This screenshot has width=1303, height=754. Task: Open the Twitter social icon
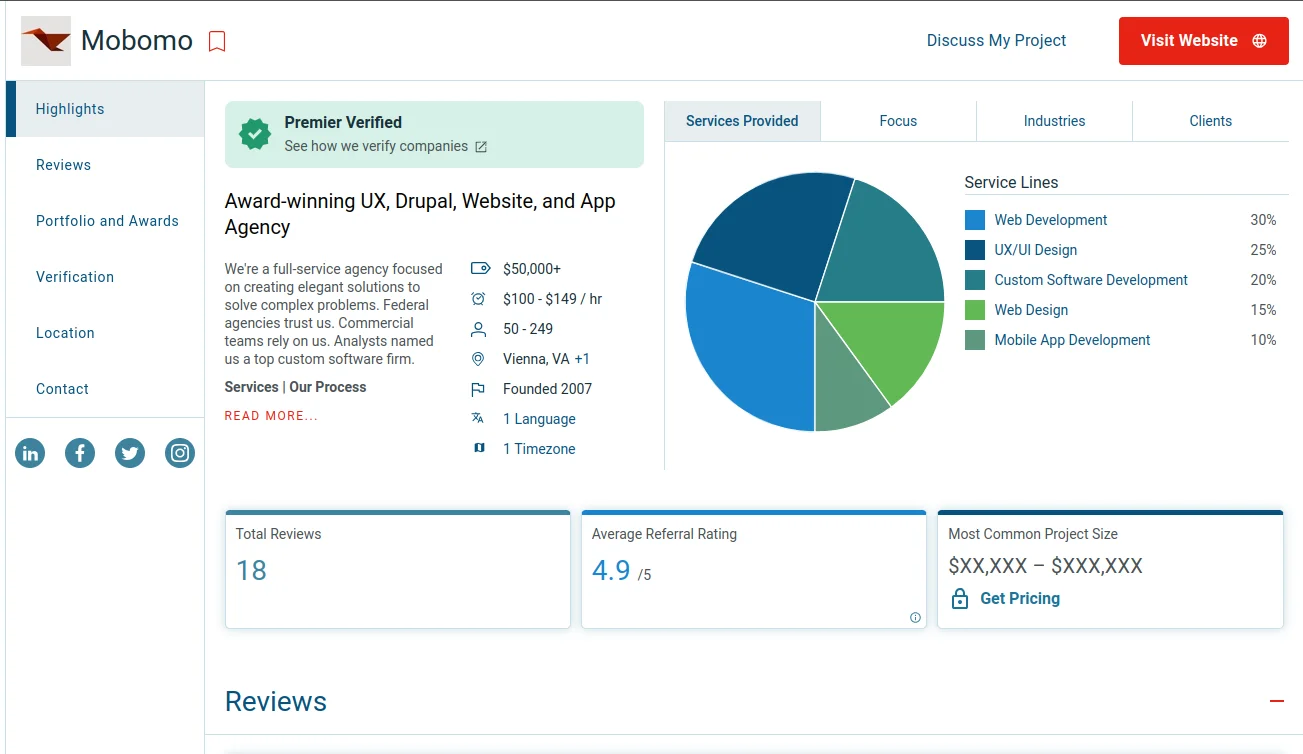130,453
